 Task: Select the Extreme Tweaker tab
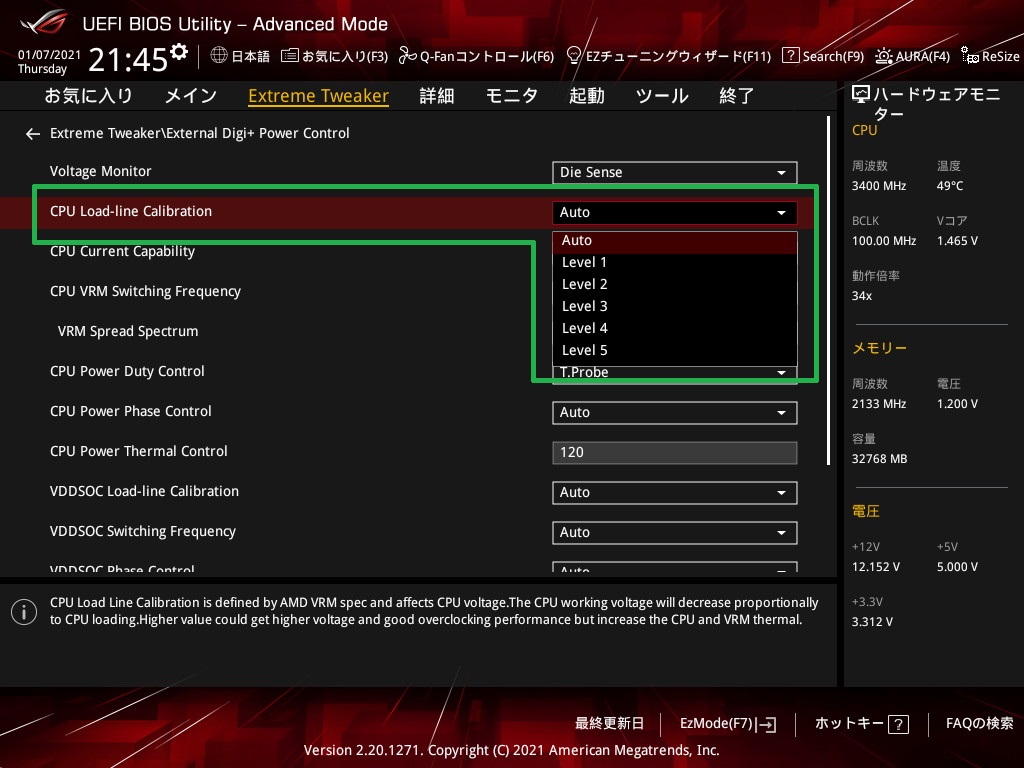click(319, 96)
